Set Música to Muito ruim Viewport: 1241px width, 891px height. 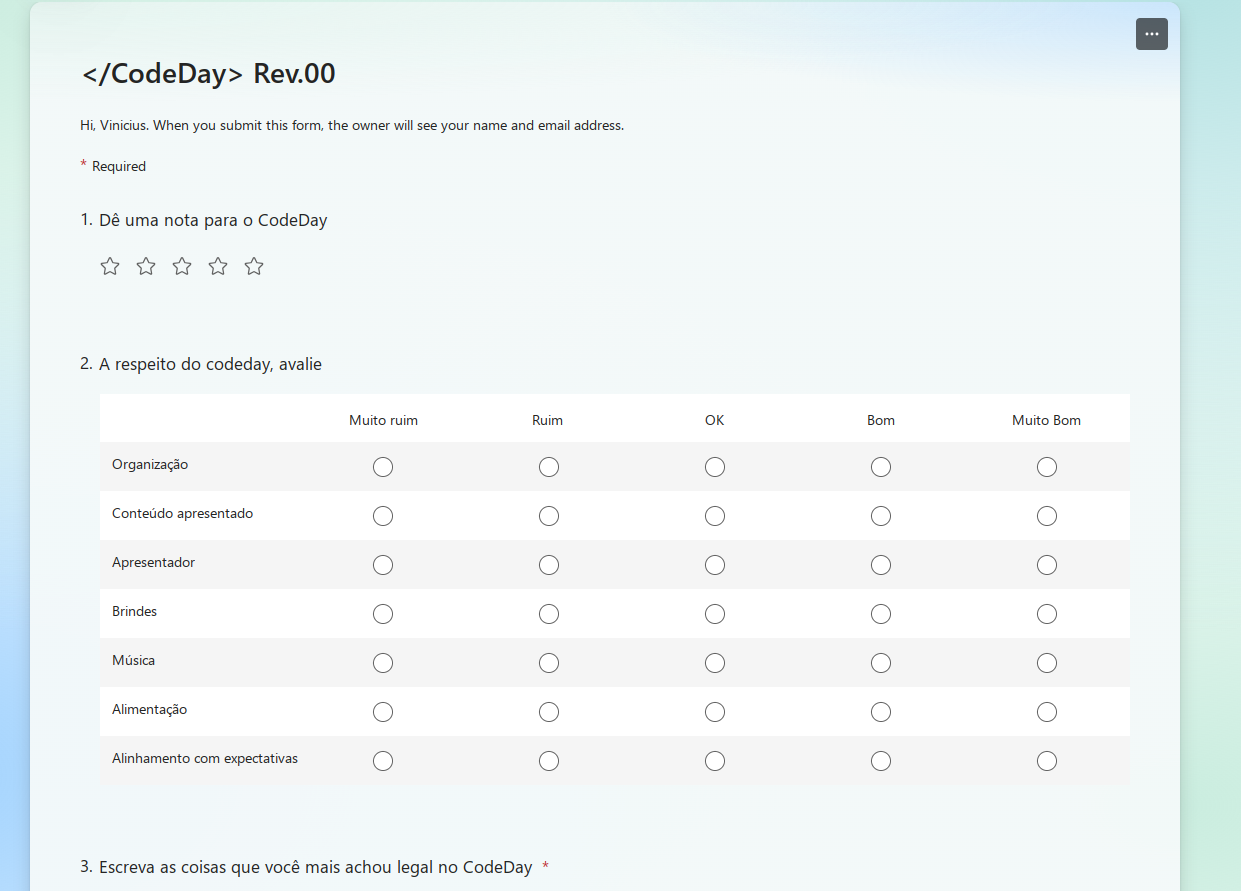(x=383, y=663)
